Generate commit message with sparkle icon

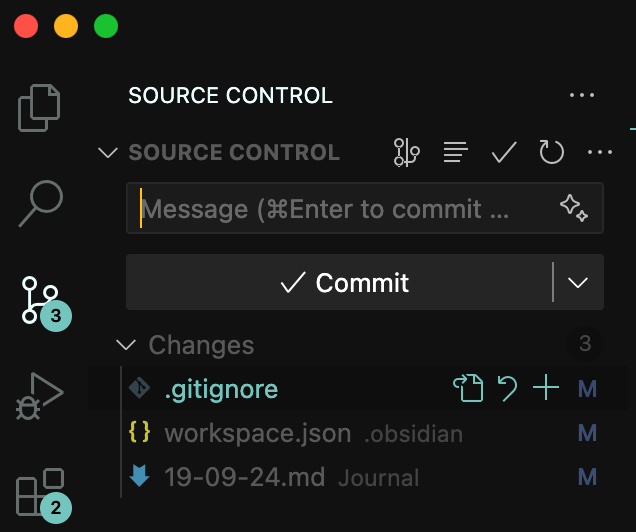[x=574, y=208]
